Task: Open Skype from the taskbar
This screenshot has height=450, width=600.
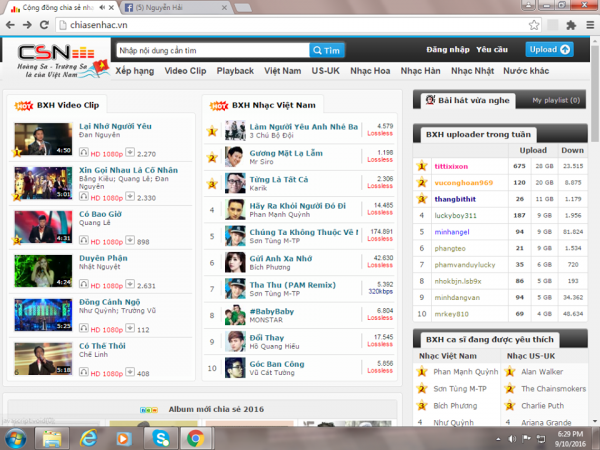Action: (160, 437)
